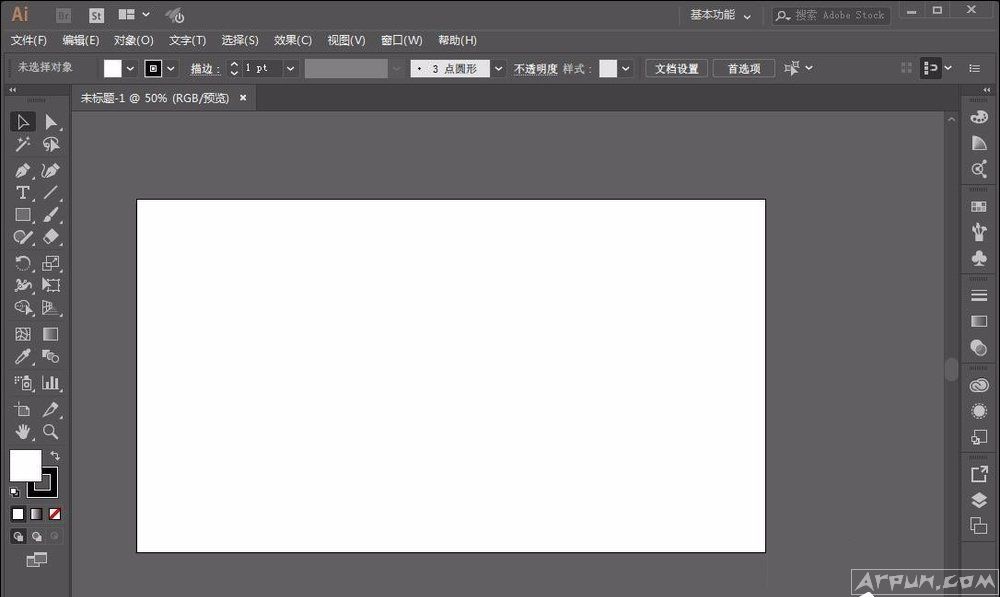1000x597 pixels.
Task: Swap fill and stroke colors arrow
Action: pyautogui.click(x=56, y=456)
